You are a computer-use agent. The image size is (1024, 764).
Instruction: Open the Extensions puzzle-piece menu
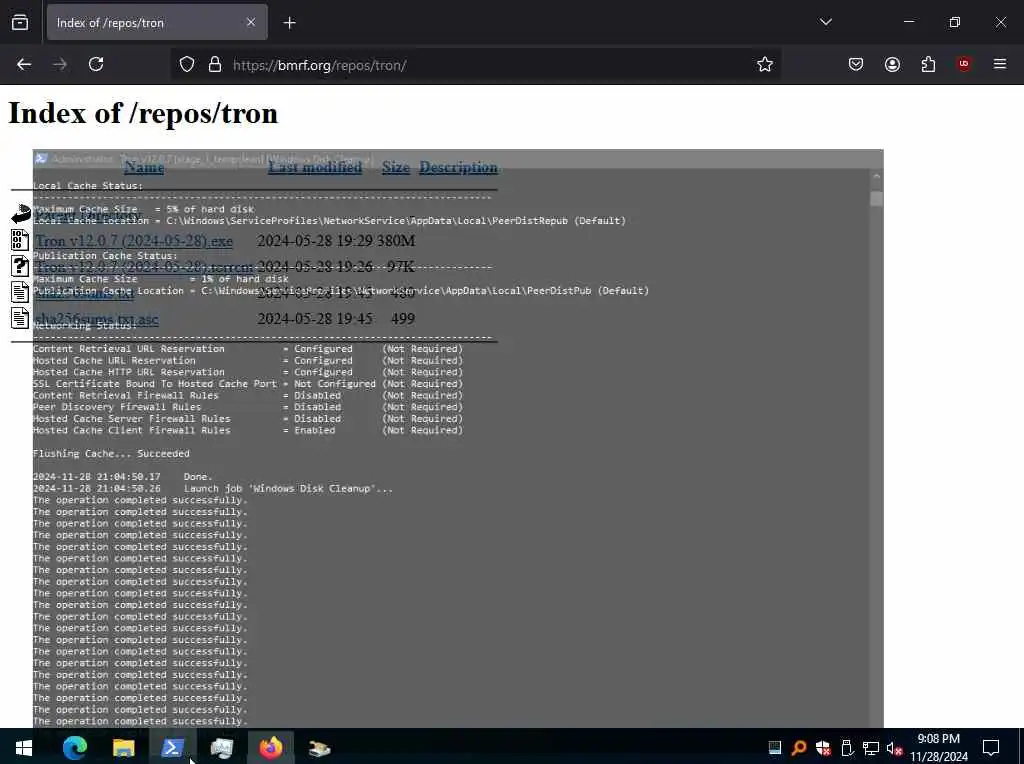pyautogui.click(x=928, y=64)
